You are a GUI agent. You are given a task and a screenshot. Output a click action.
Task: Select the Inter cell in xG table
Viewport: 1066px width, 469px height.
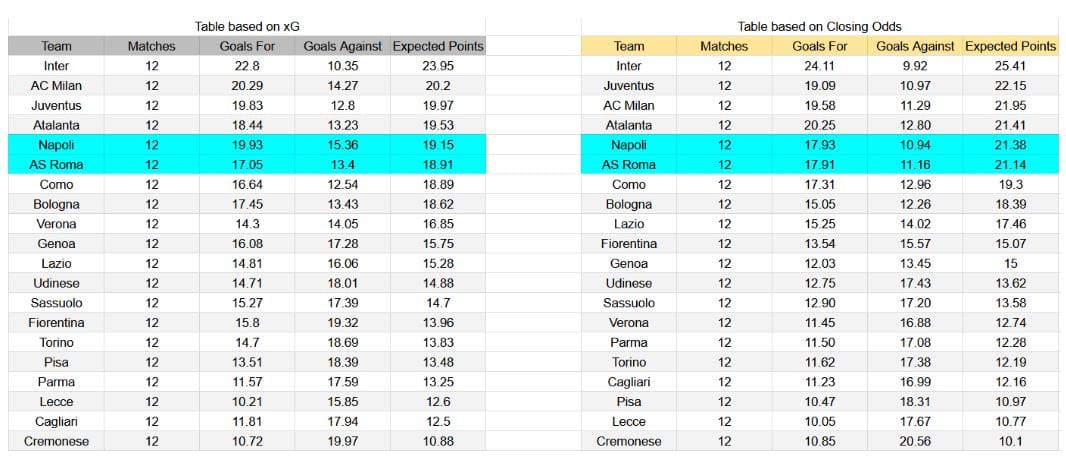tap(56, 66)
